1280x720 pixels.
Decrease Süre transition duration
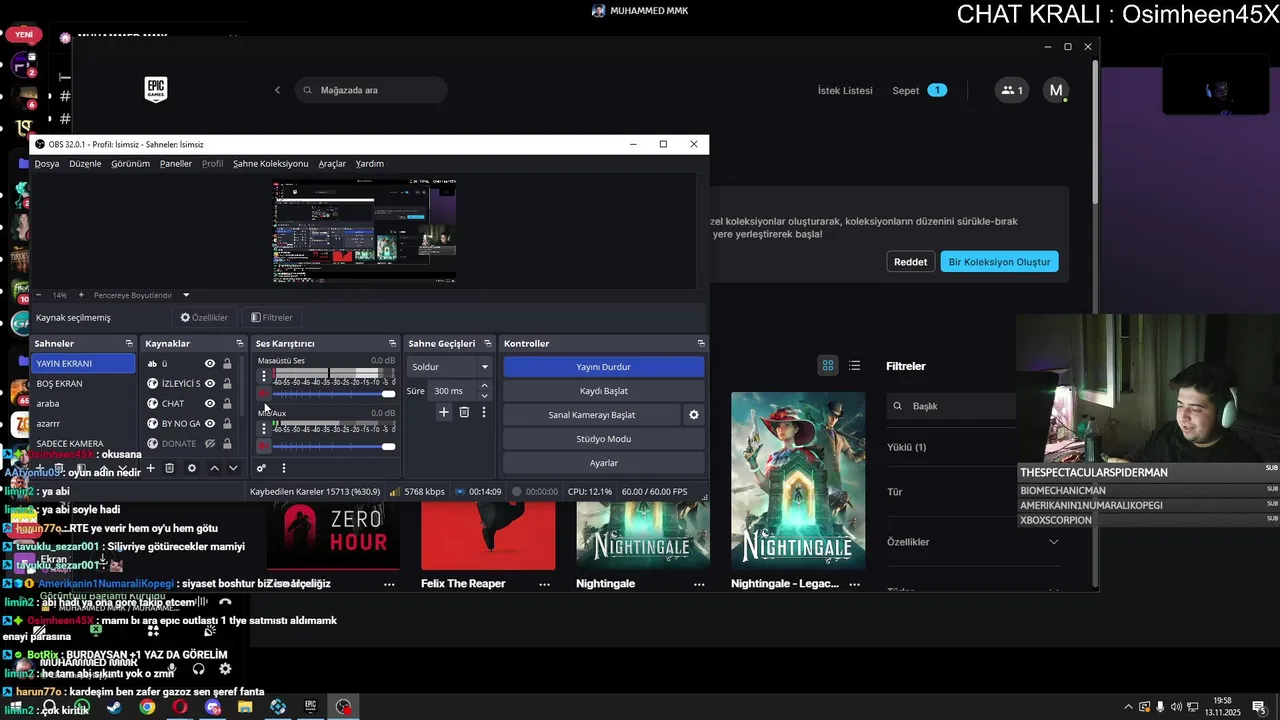[x=485, y=396]
